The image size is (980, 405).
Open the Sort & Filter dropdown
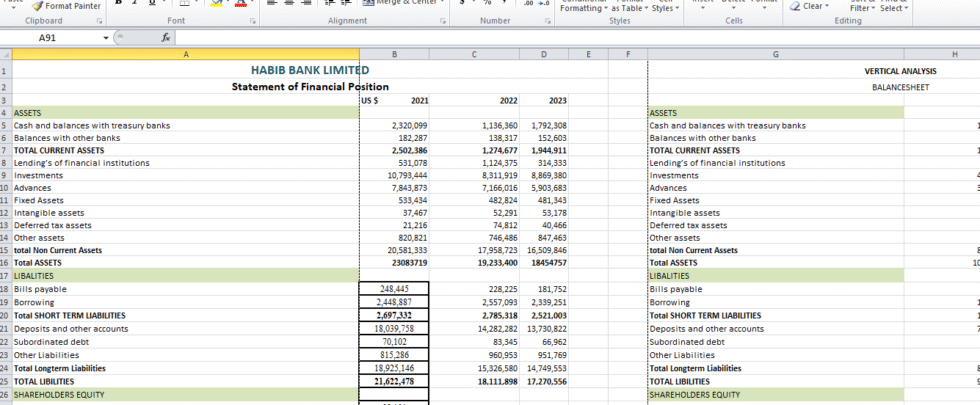(x=860, y=8)
